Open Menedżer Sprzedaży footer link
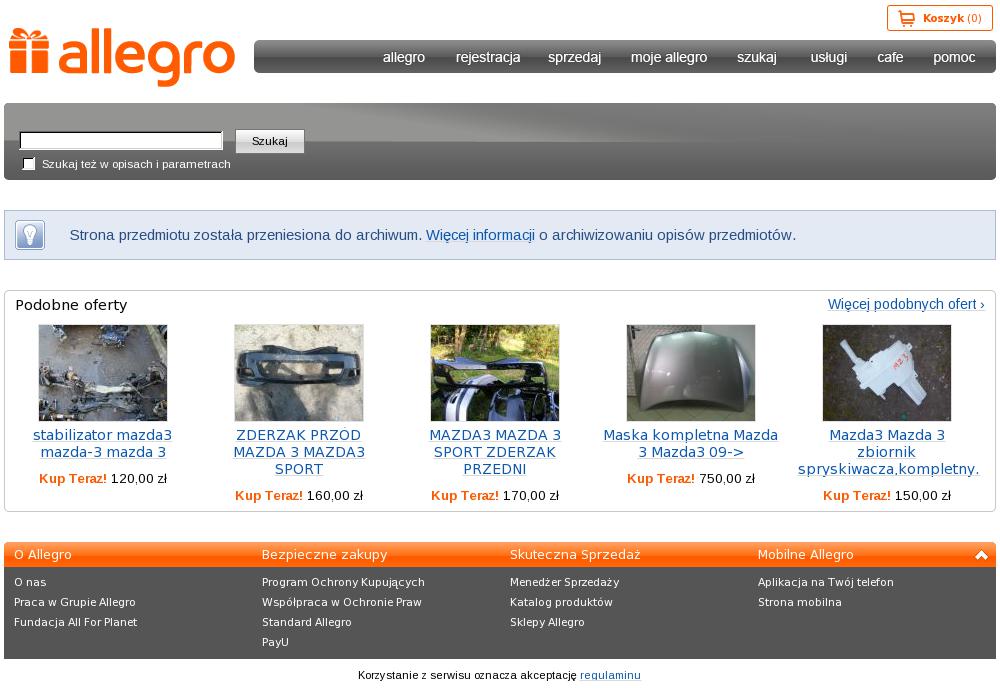Screen dimensions: 1000x695 pyautogui.click(x=564, y=582)
